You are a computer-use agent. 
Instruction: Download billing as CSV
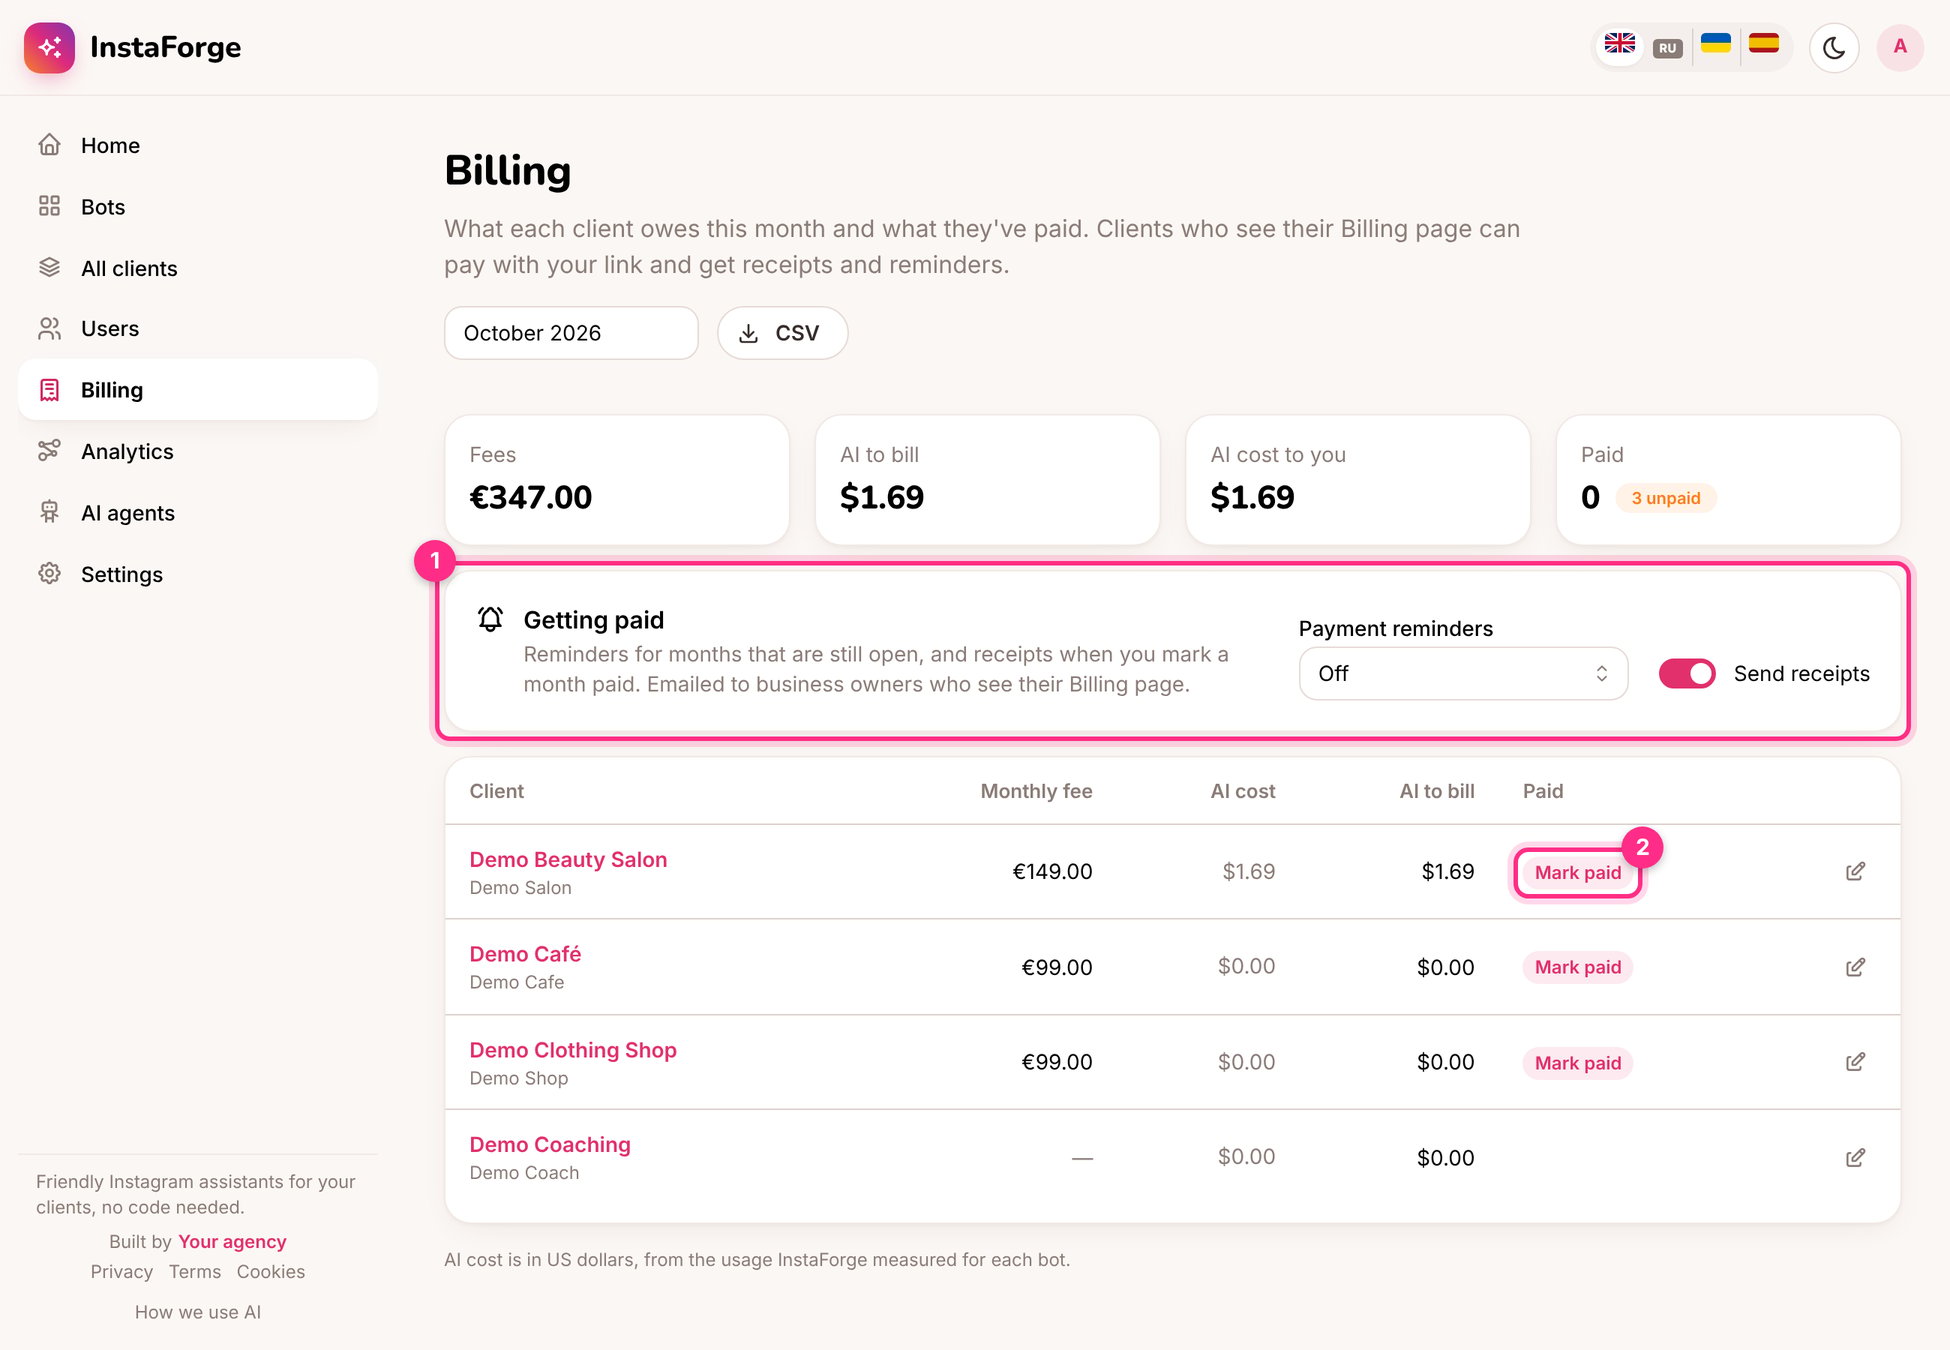click(x=782, y=333)
